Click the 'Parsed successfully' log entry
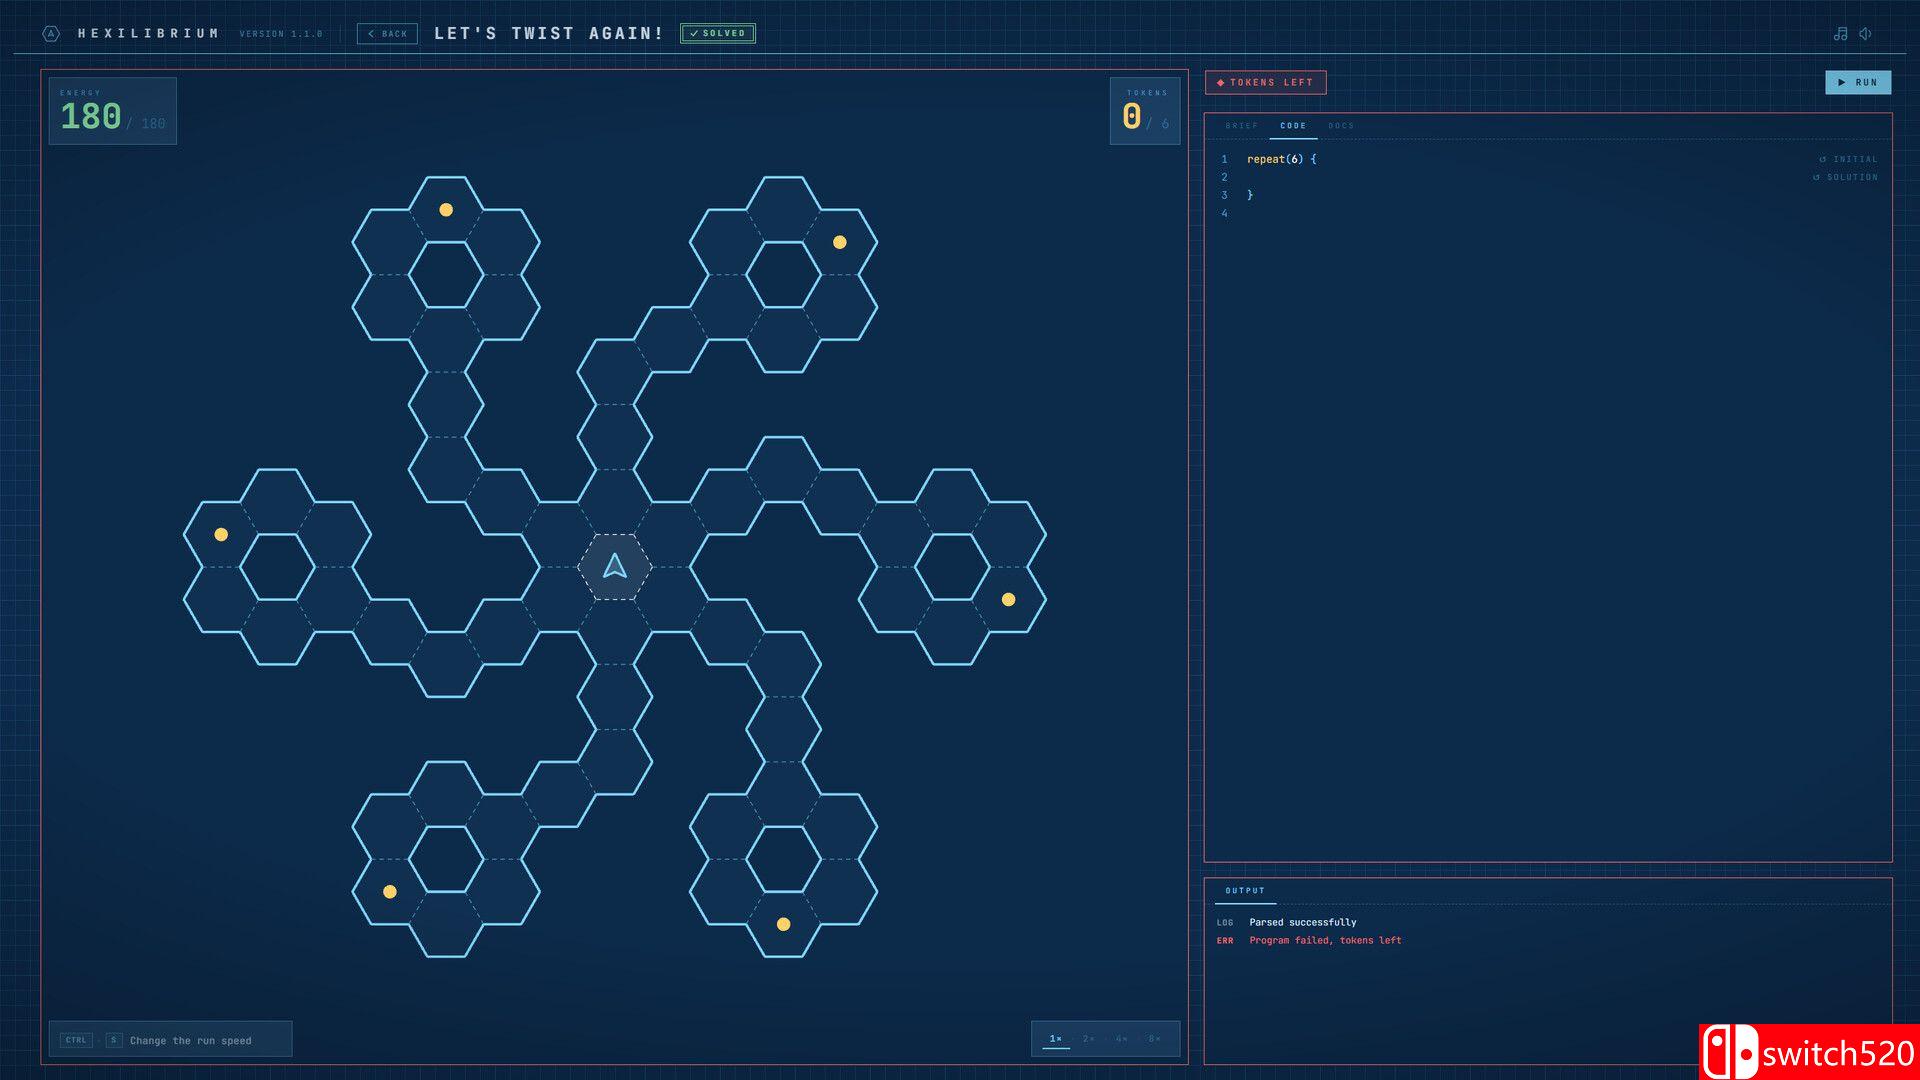The image size is (1920, 1080). coord(1303,923)
